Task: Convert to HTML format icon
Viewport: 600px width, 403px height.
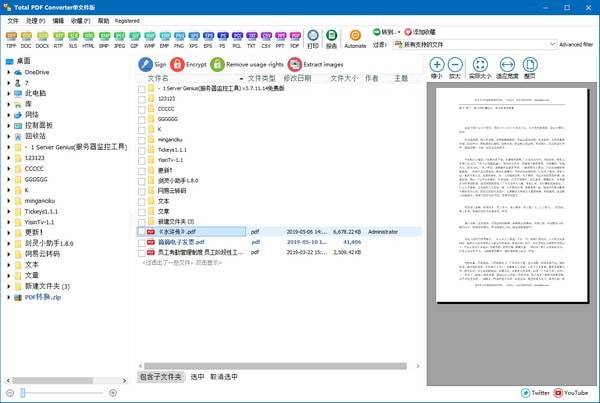Action: (x=88, y=36)
